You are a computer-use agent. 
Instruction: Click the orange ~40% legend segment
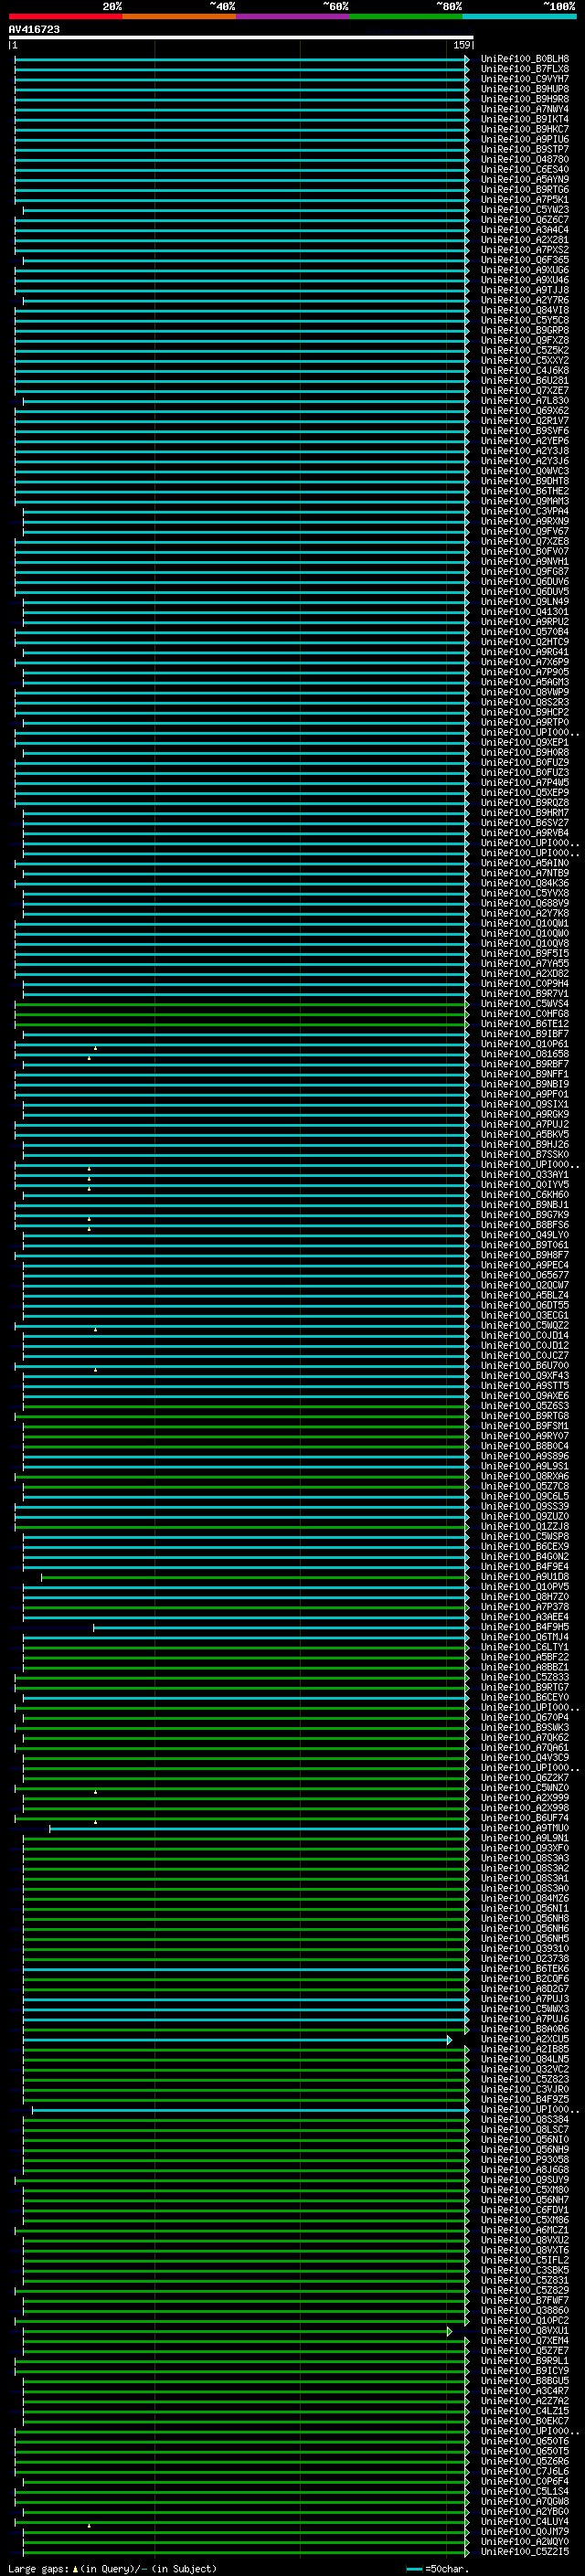179,16
